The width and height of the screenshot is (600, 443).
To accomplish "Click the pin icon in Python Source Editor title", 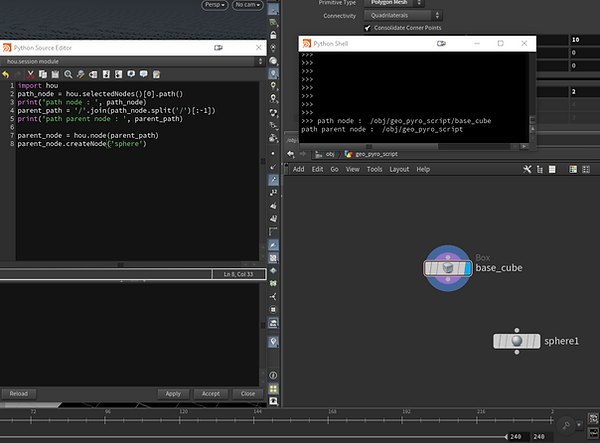I will 218,48.
